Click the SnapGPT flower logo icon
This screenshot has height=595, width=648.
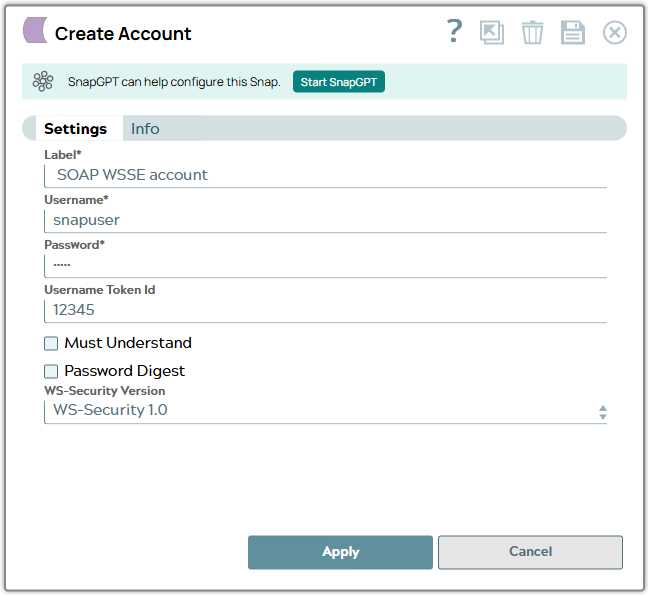(43, 81)
